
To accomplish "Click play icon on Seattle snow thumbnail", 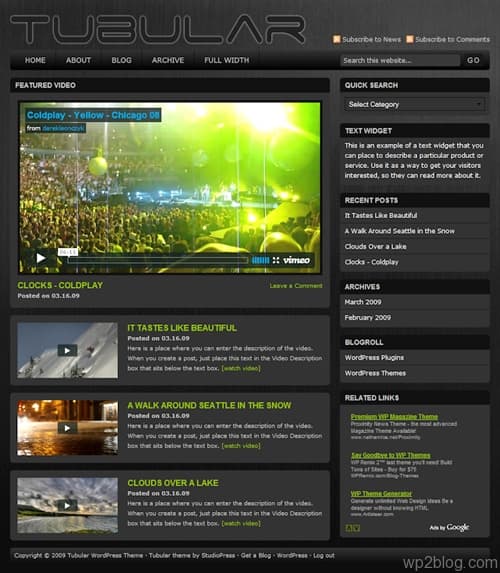I will (x=67, y=428).
